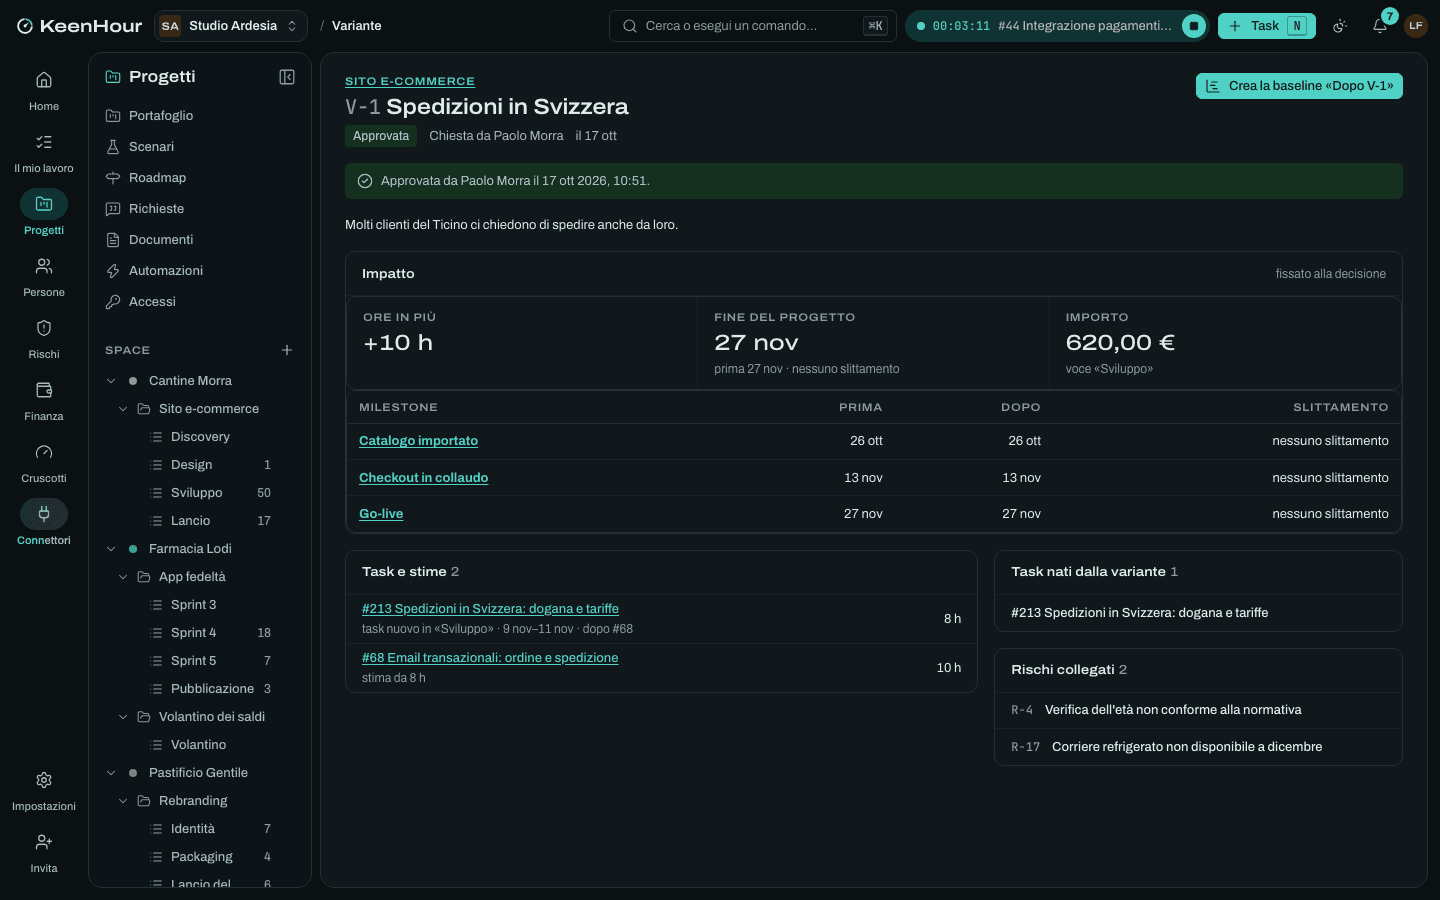
Task: Open Richieste menu item
Action: (200, 208)
